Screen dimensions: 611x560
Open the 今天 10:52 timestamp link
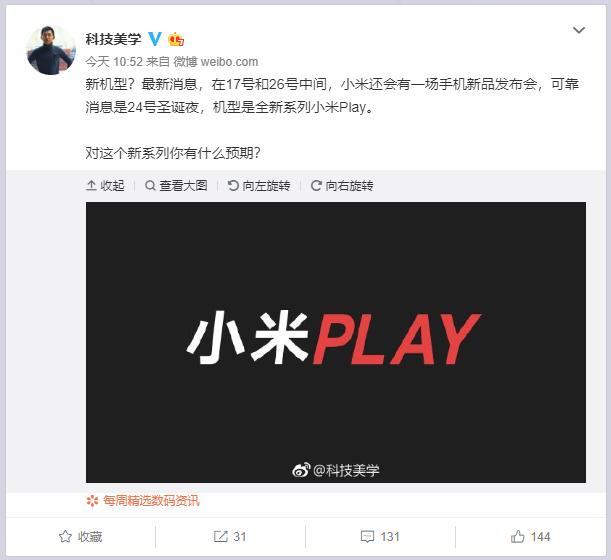(114, 62)
